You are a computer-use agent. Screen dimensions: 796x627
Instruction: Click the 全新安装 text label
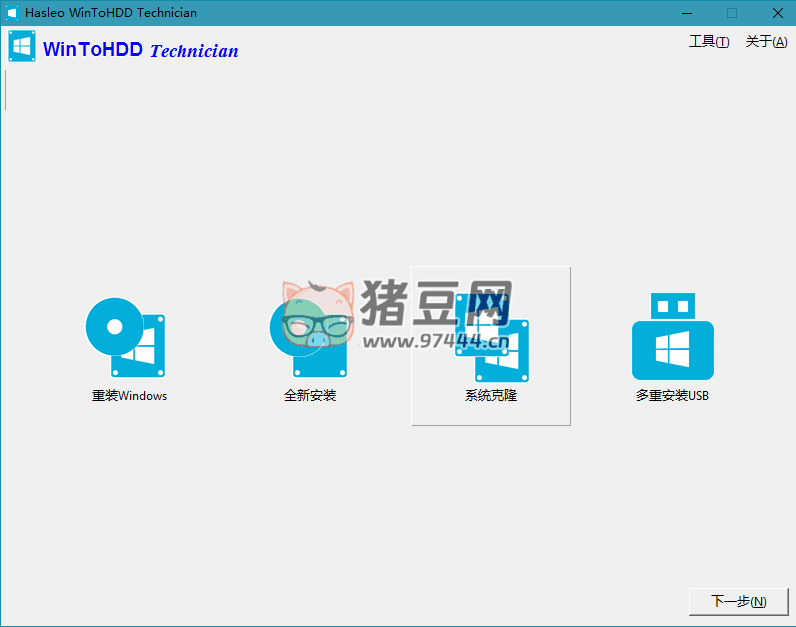point(310,395)
